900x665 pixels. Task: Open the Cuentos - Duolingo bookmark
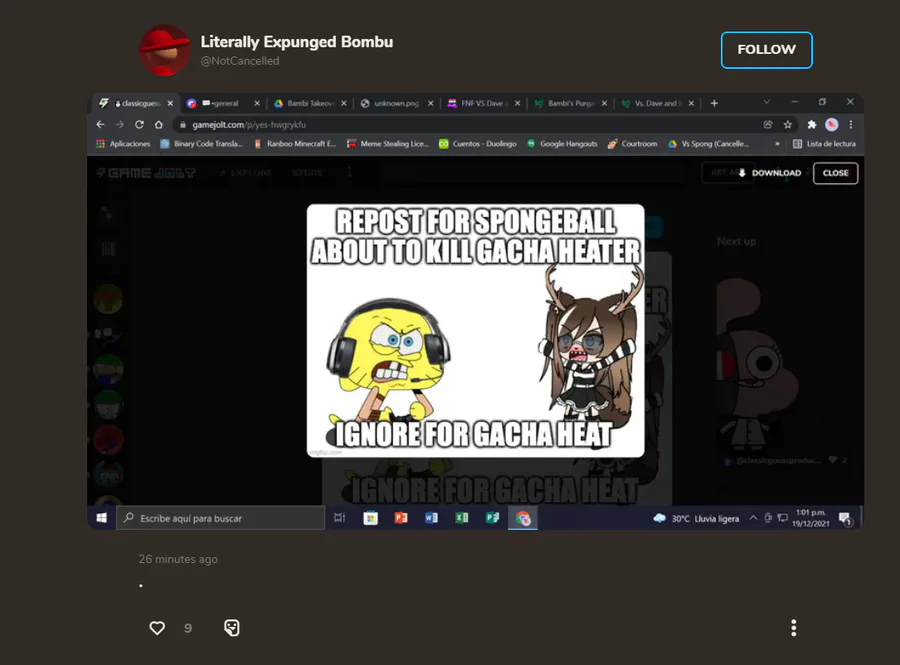[478, 144]
